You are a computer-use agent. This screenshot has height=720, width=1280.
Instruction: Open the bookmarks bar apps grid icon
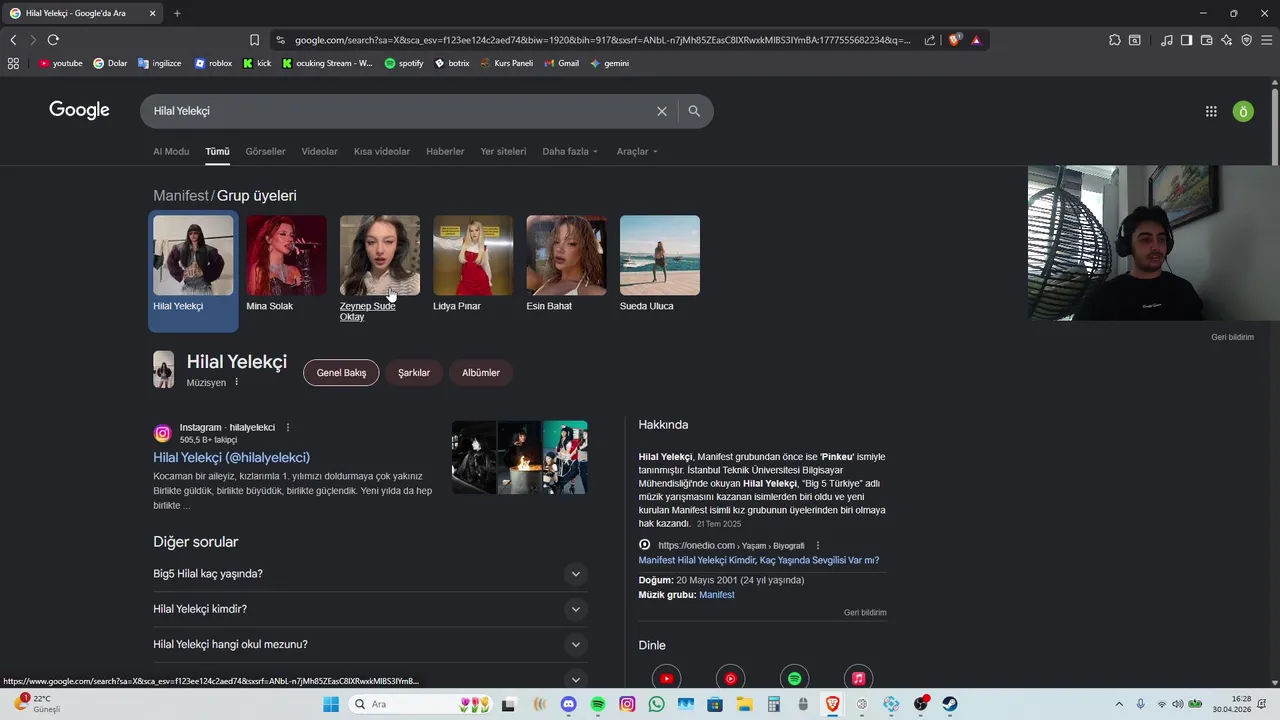point(13,63)
